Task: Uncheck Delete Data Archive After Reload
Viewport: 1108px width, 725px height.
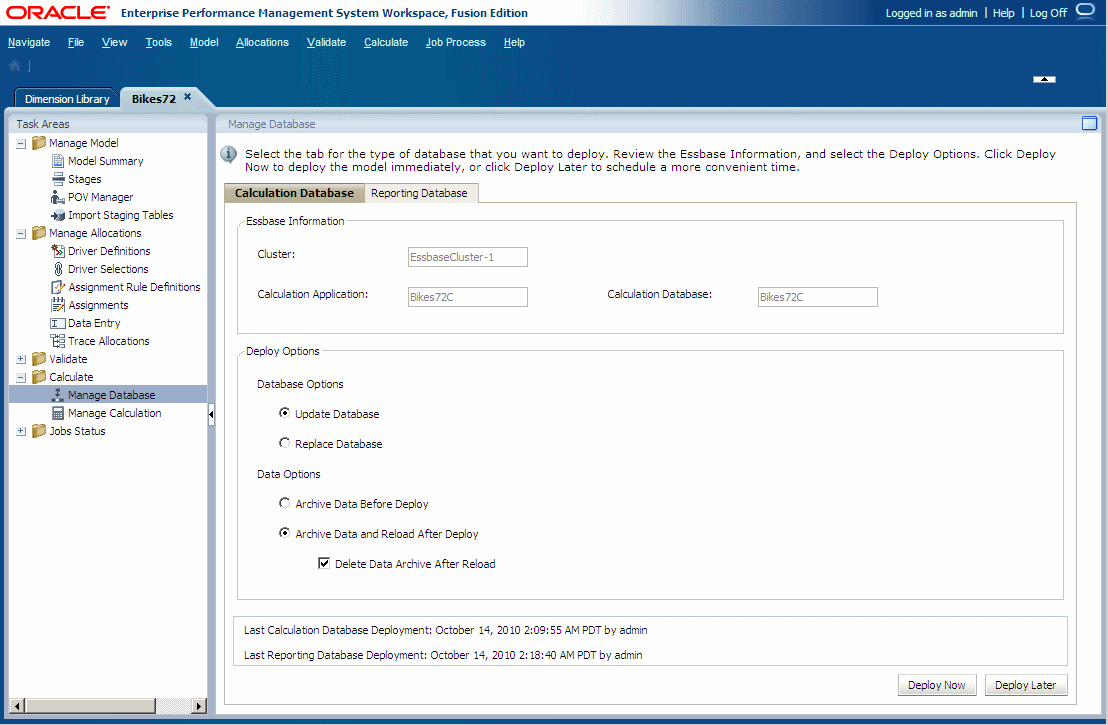Action: [x=324, y=563]
